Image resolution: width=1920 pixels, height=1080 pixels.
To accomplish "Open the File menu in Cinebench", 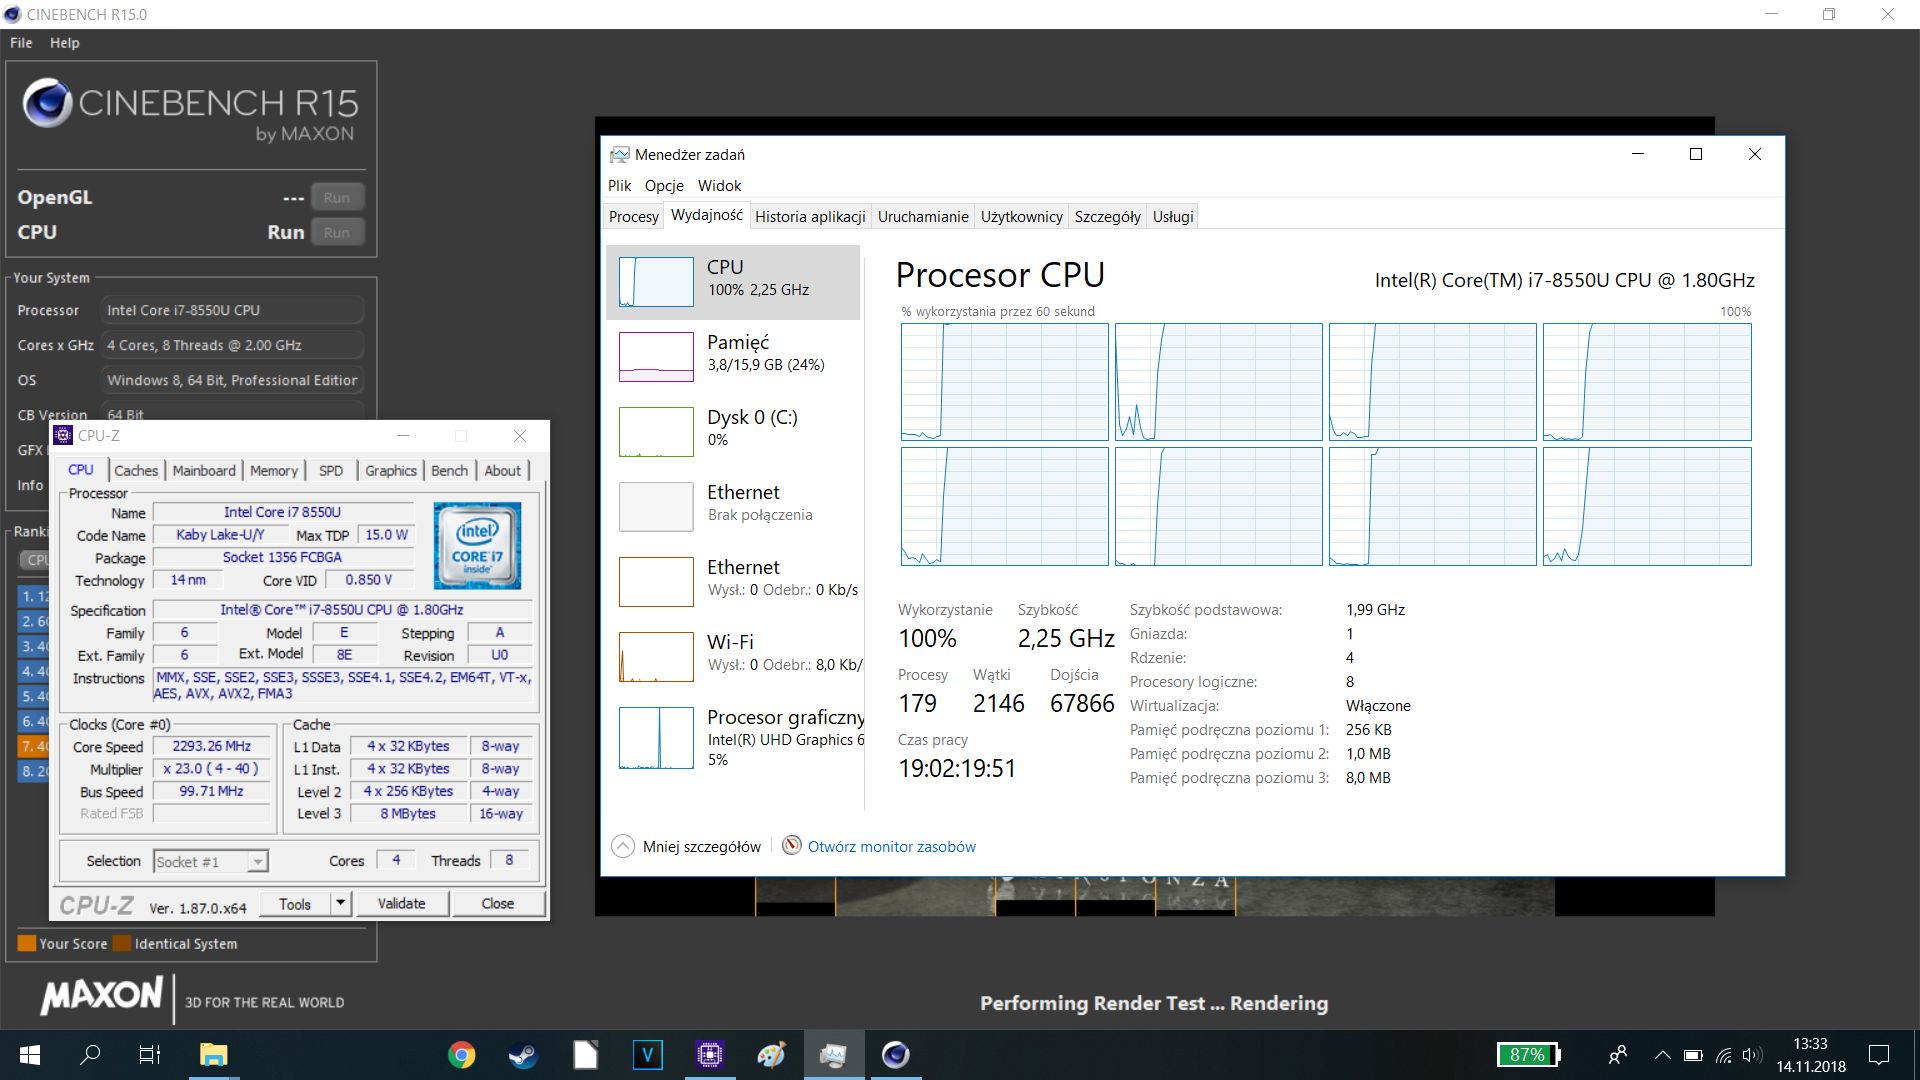I will pos(21,43).
